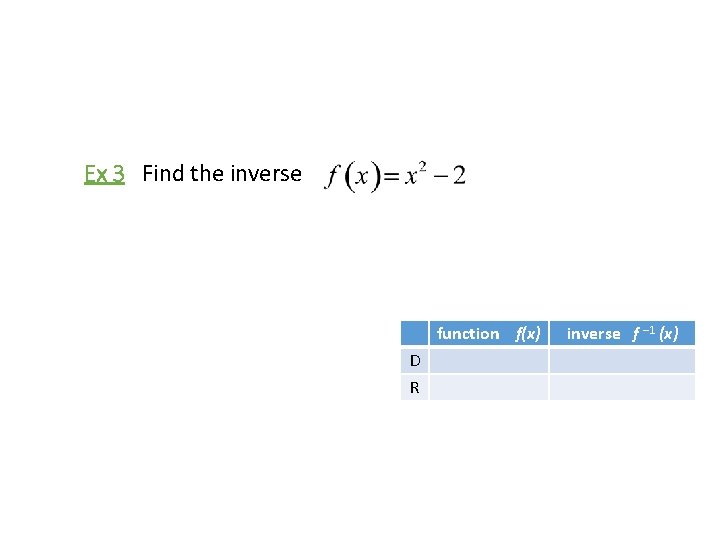Click the green underlined Ex 3 label
Screen dimensions: 720x540
click(x=104, y=174)
